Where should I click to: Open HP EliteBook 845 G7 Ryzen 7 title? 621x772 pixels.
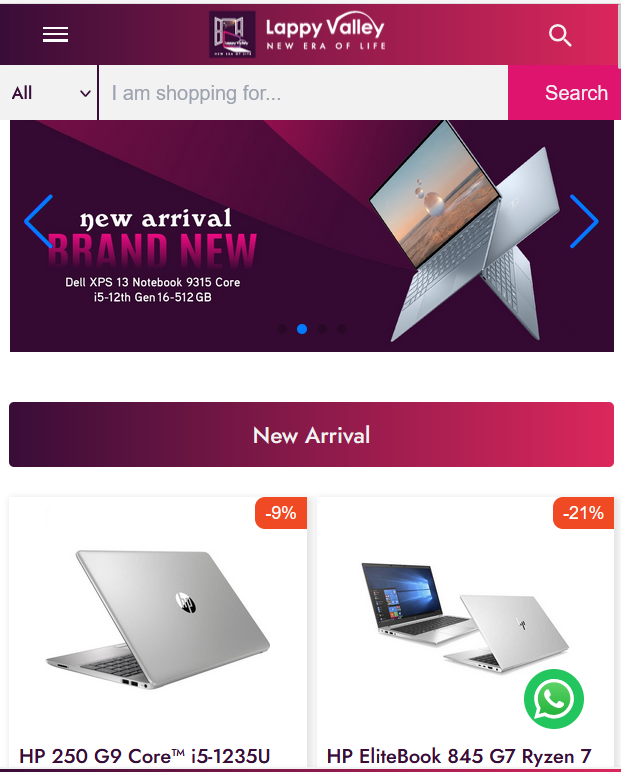[x=459, y=756]
